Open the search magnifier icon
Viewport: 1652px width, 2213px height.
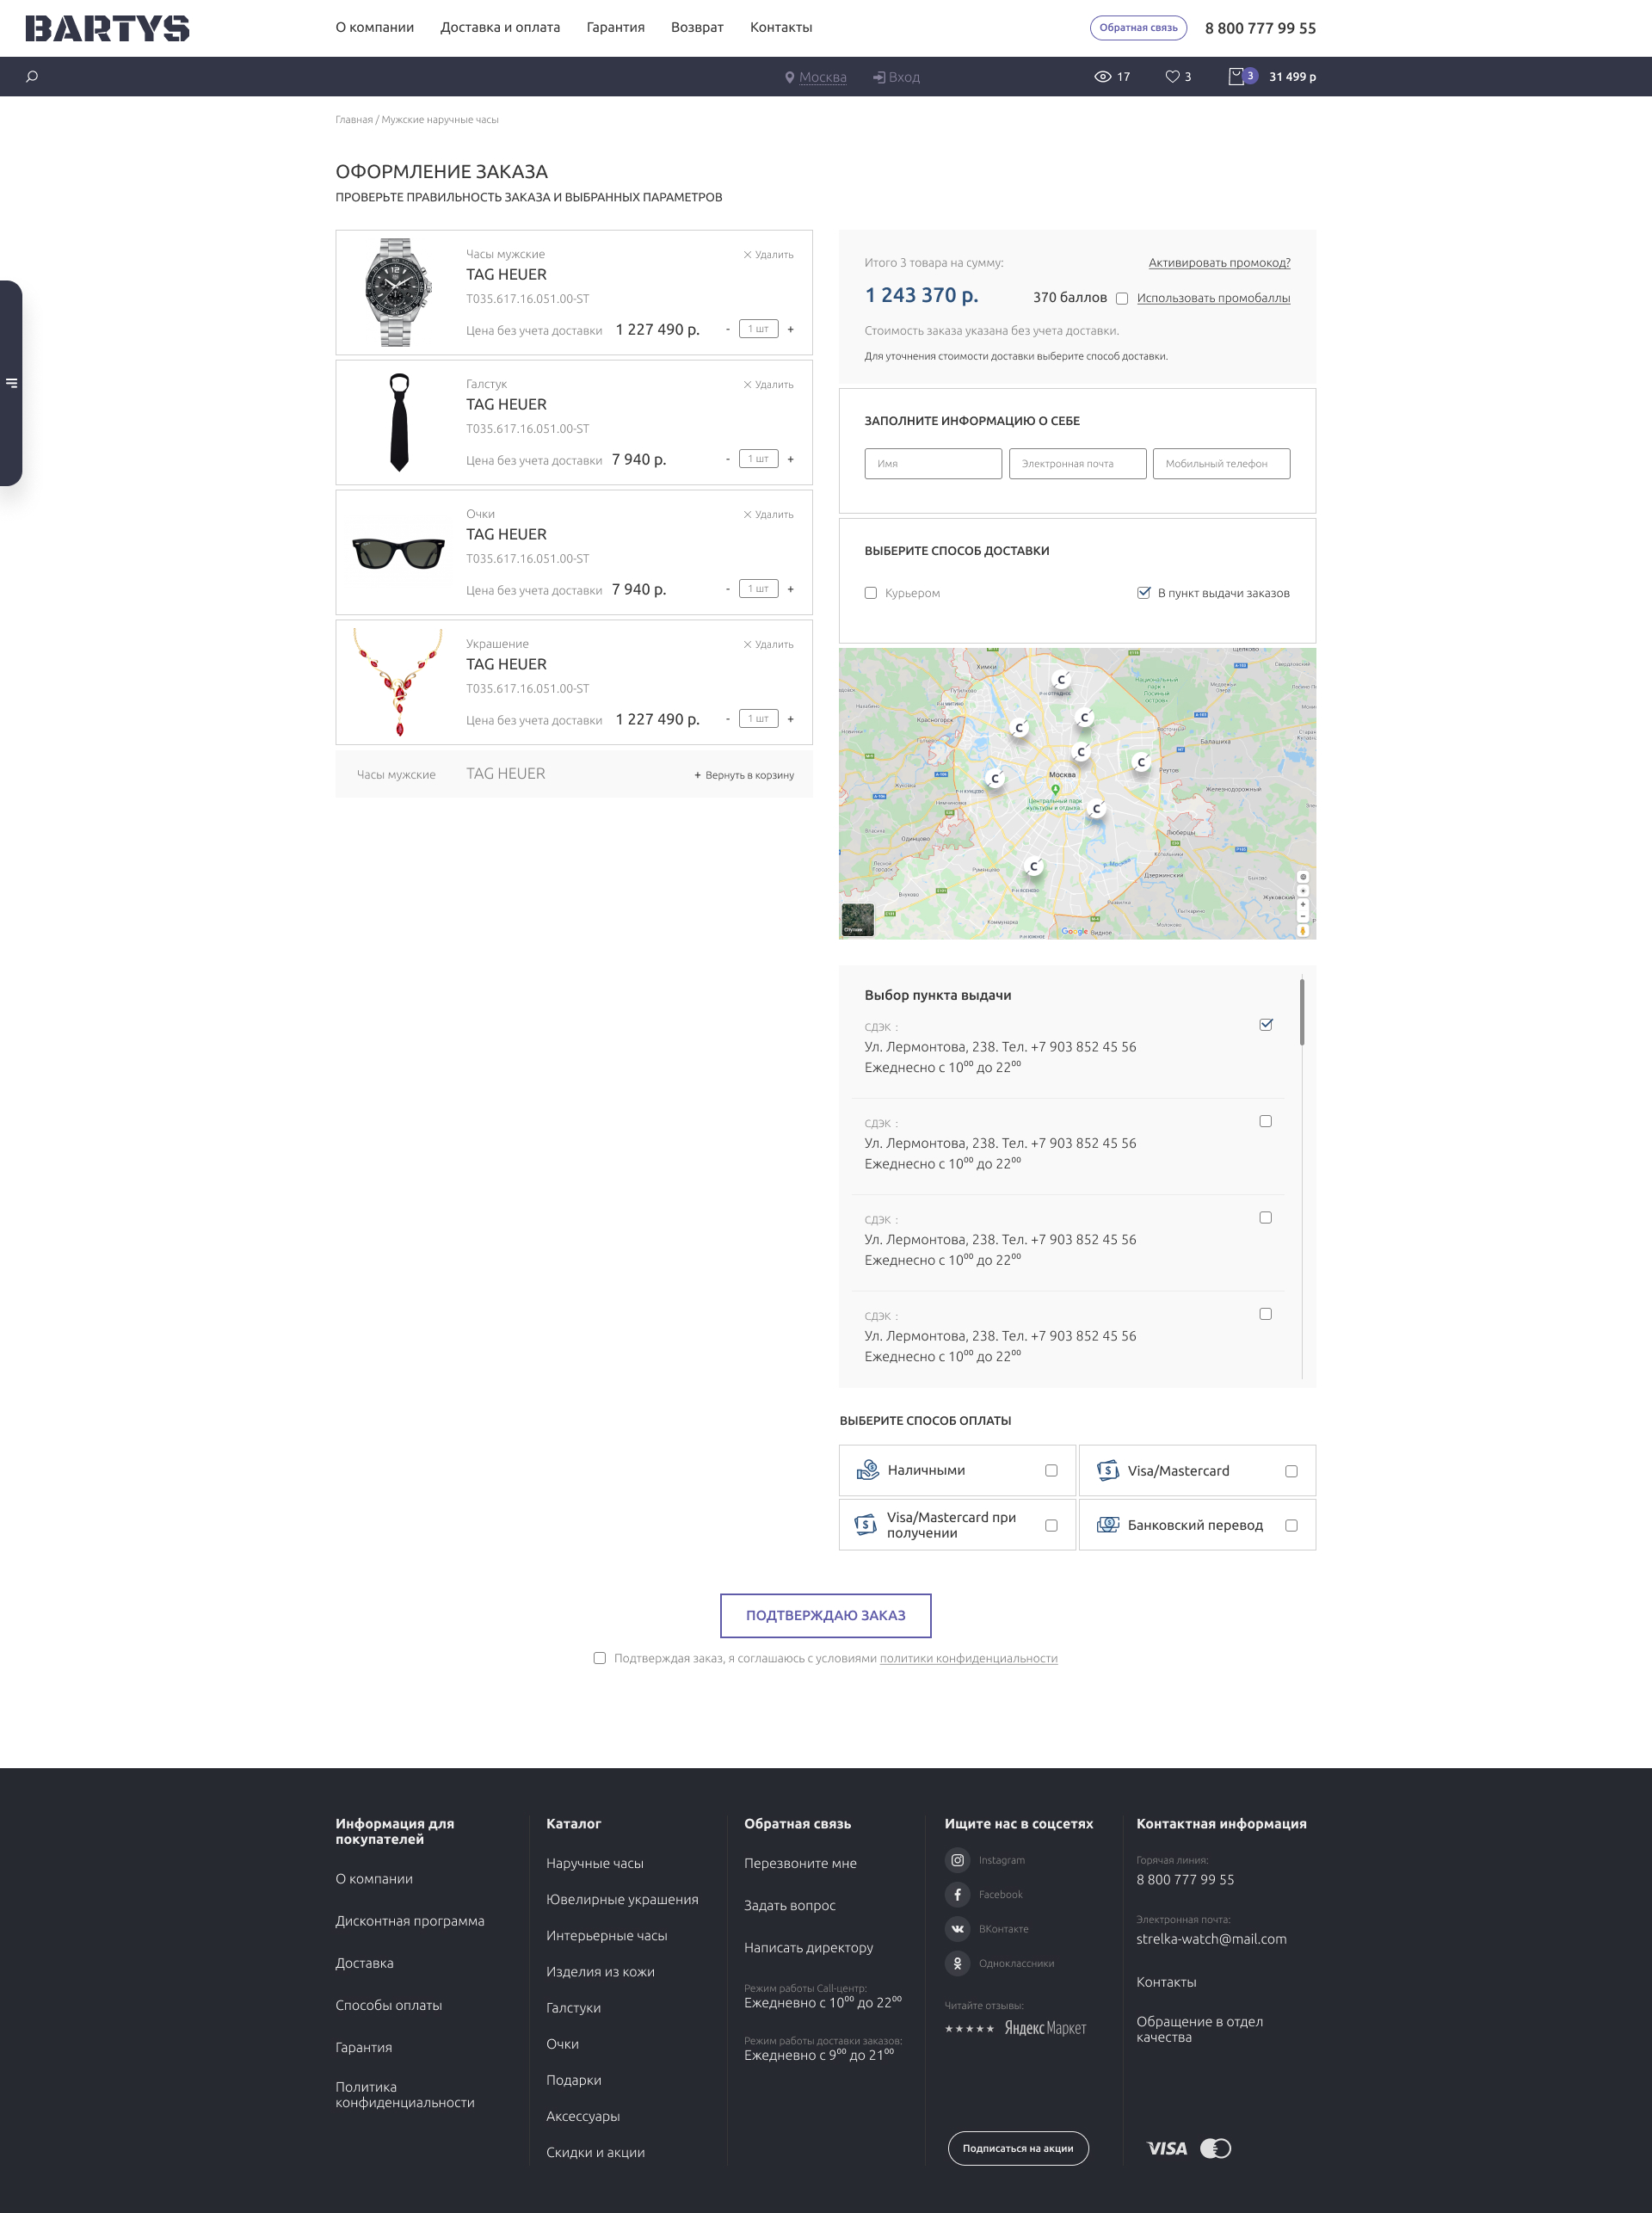pyautogui.click(x=32, y=76)
